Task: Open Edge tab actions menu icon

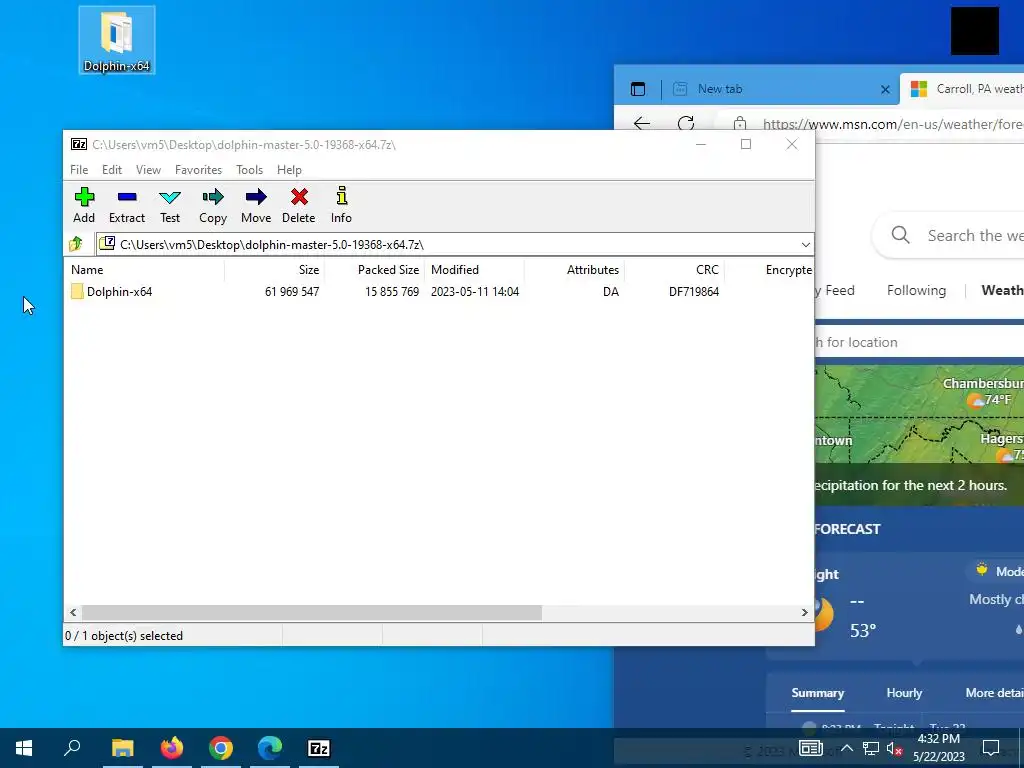Action: 638,89
